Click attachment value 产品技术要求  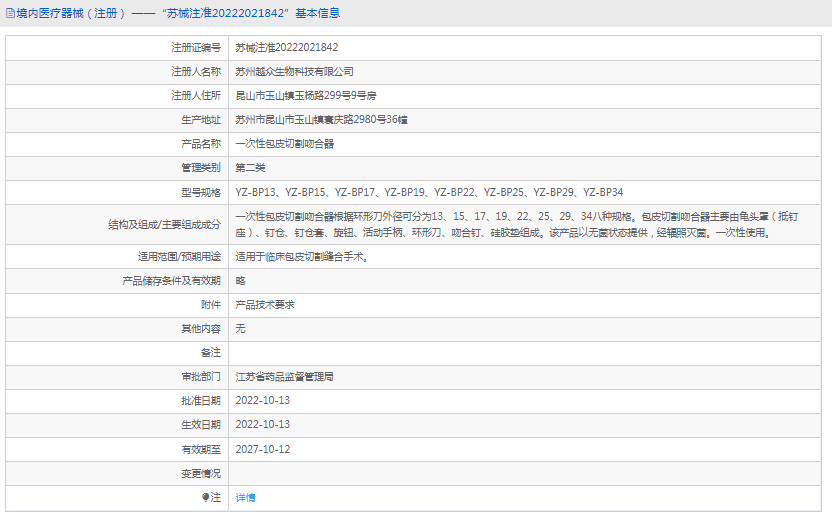pos(265,305)
